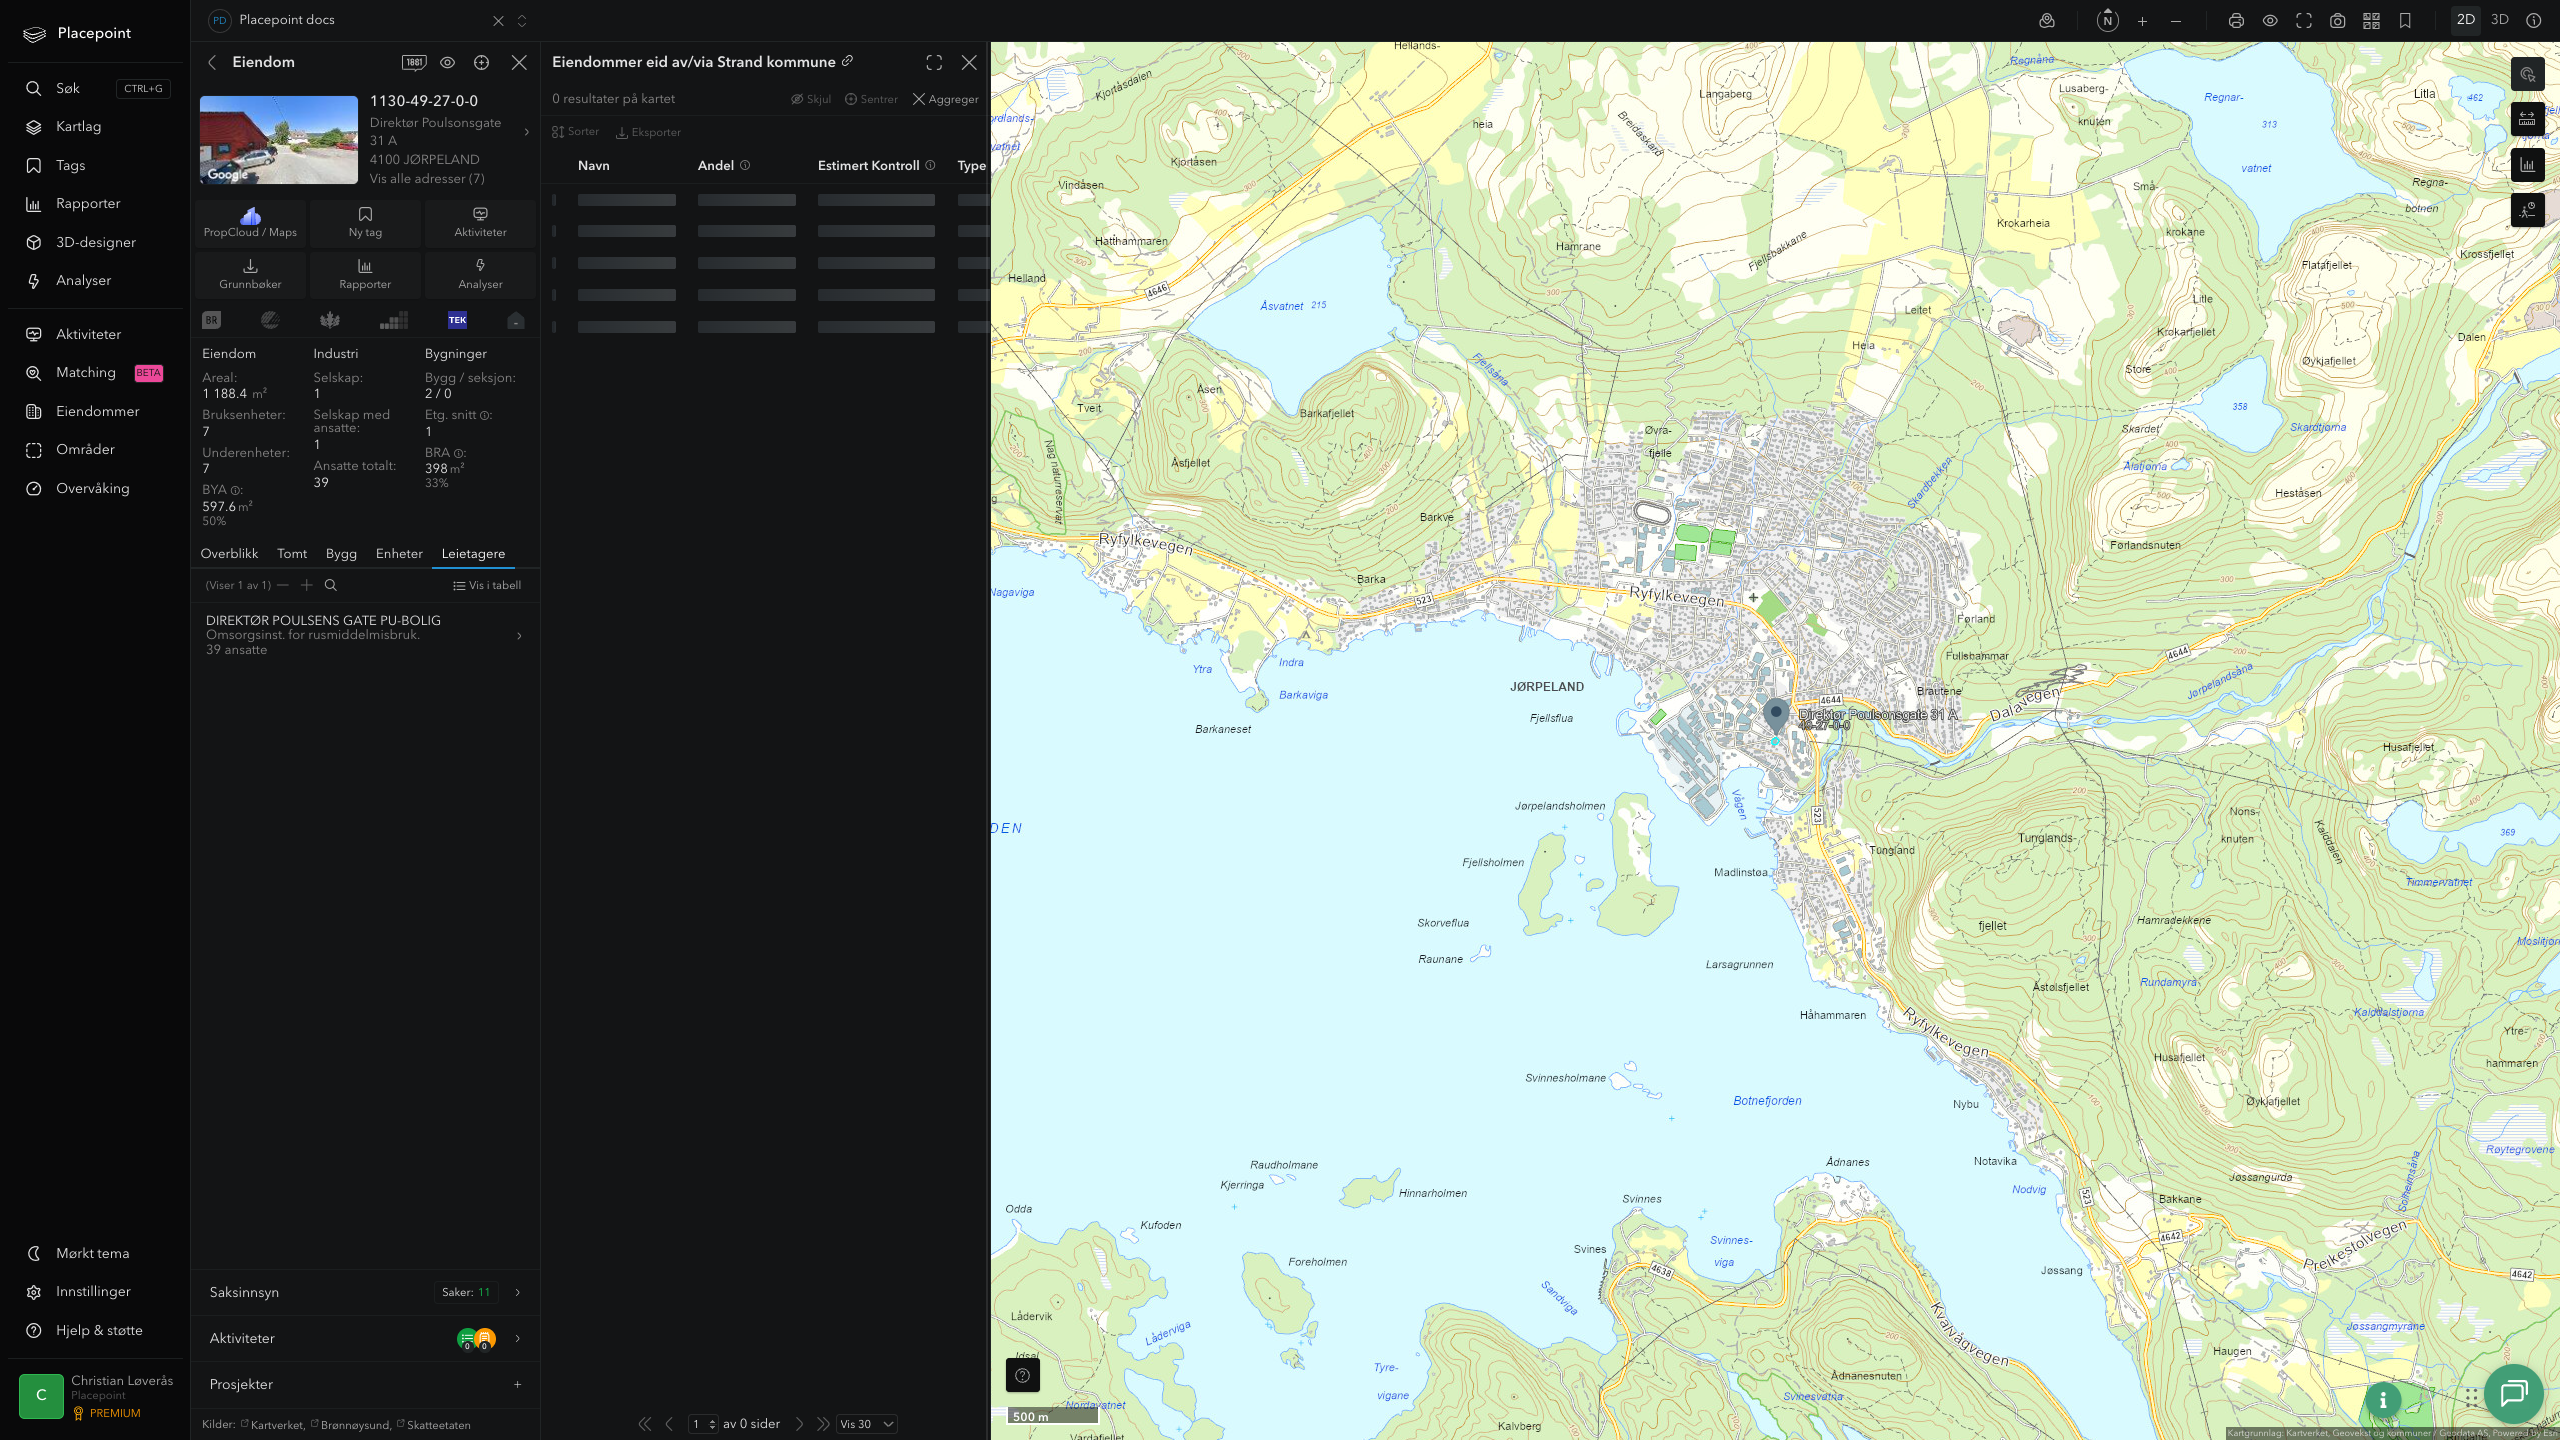
Task: Switch to Overblikk tab
Action: point(229,554)
